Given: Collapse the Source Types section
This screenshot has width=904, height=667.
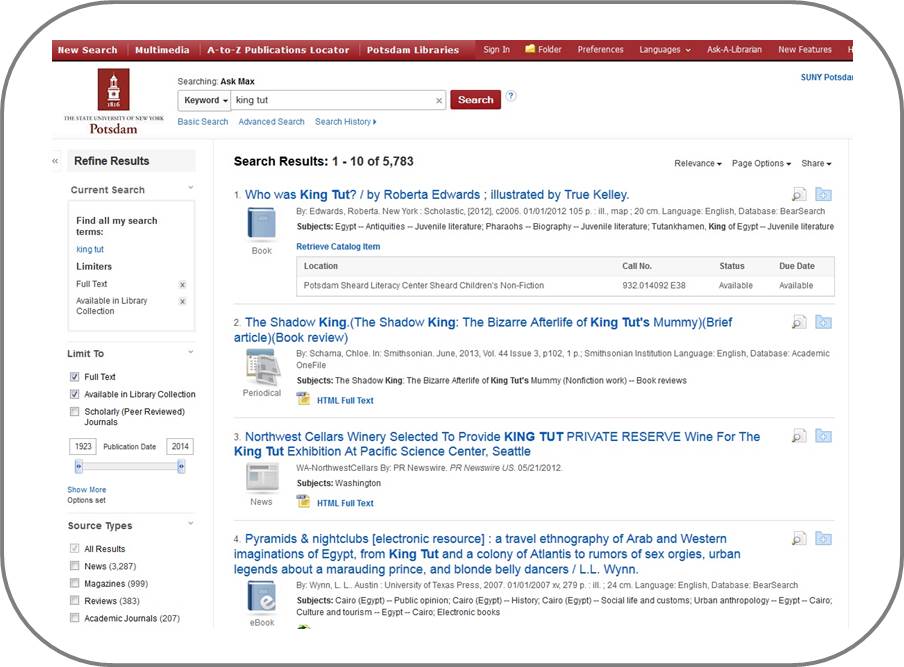Looking at the screenshot, I should [190, 523].
